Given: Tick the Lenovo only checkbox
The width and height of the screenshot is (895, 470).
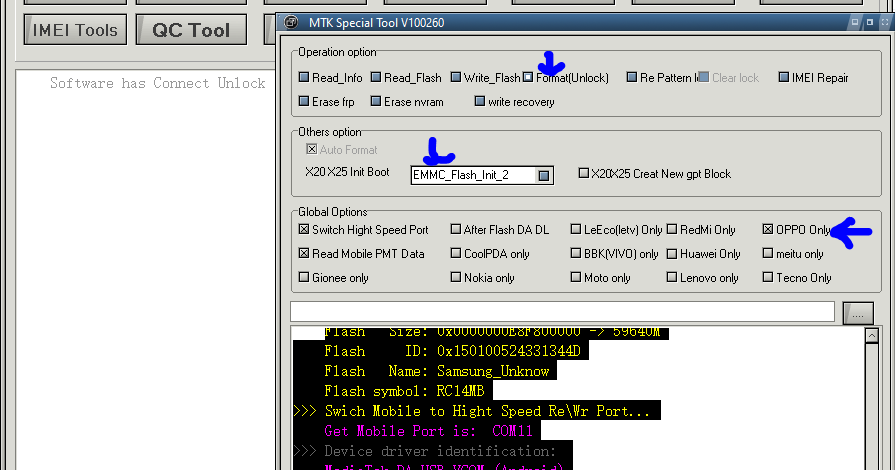Looking at the screenshot, I should (672, 277).
